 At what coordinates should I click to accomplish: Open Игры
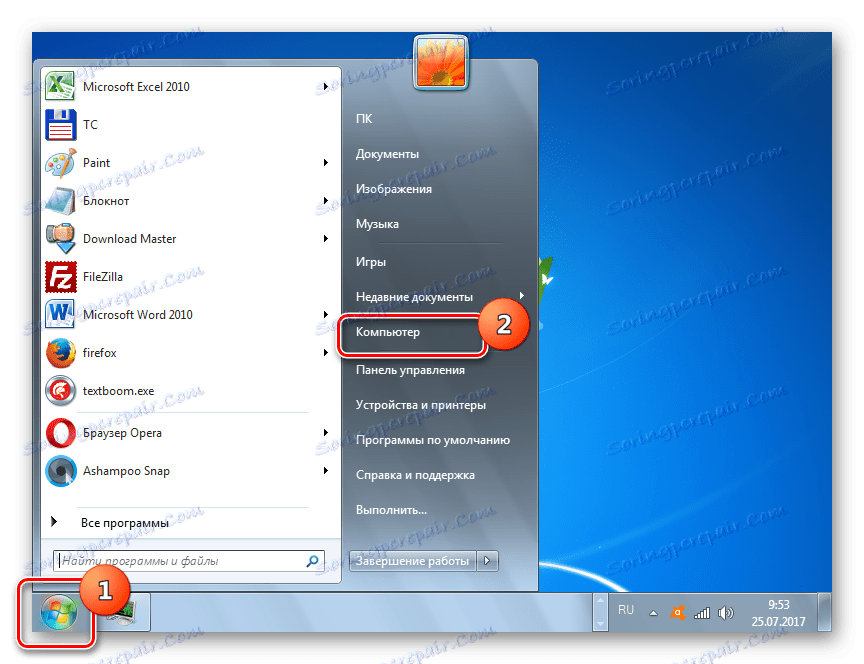click(371, 262)
